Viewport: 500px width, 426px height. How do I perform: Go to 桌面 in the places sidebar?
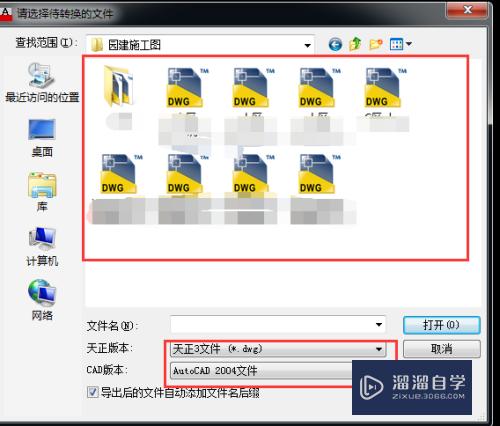pyautogui.click(x=42, y=138)
